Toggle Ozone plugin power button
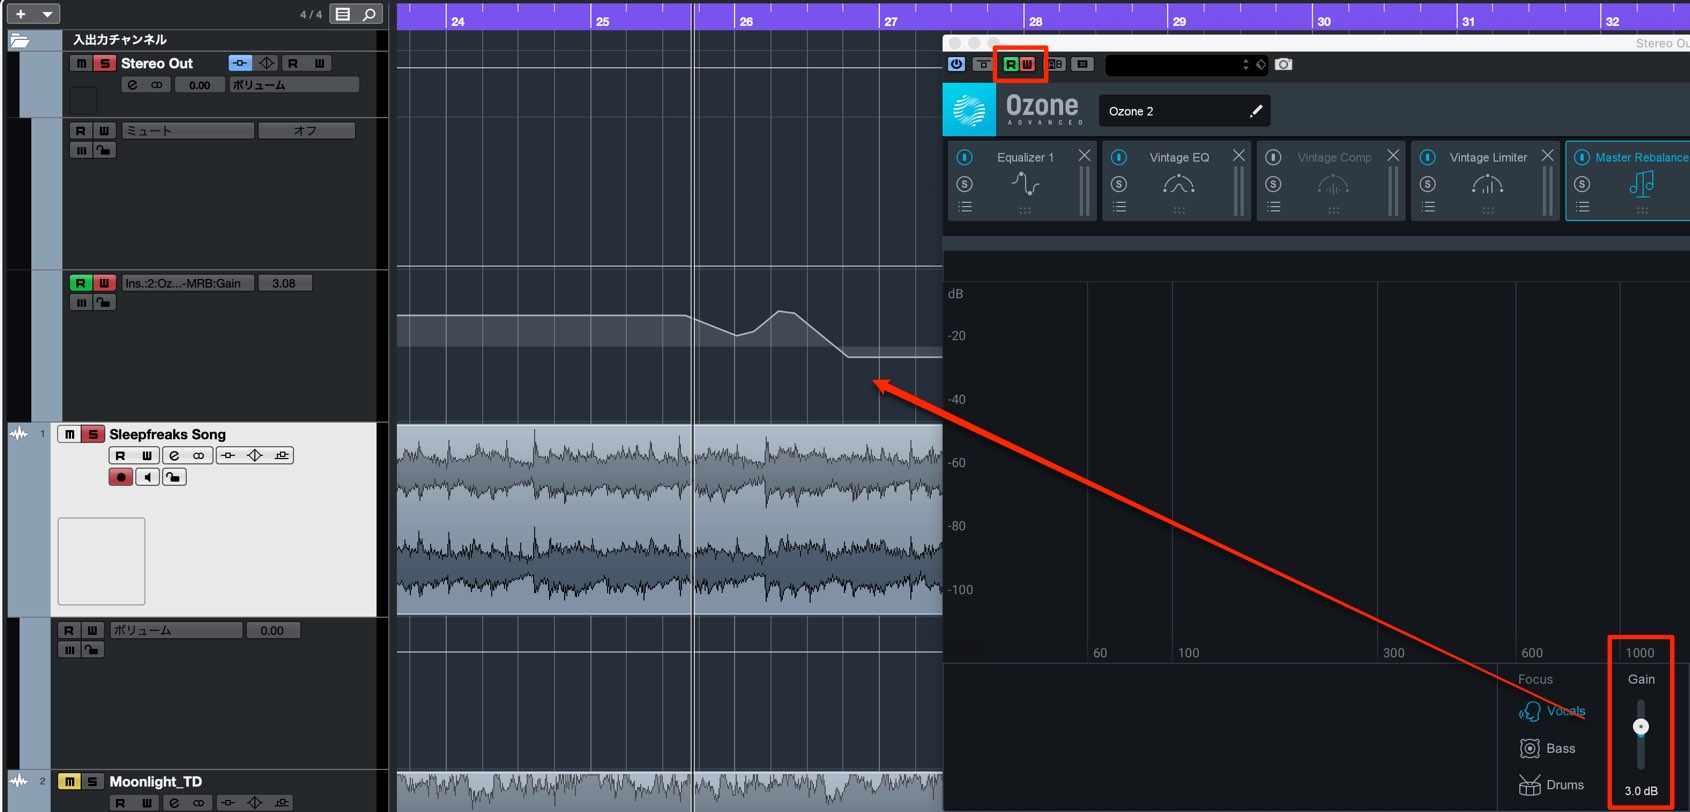 (956, 64)
